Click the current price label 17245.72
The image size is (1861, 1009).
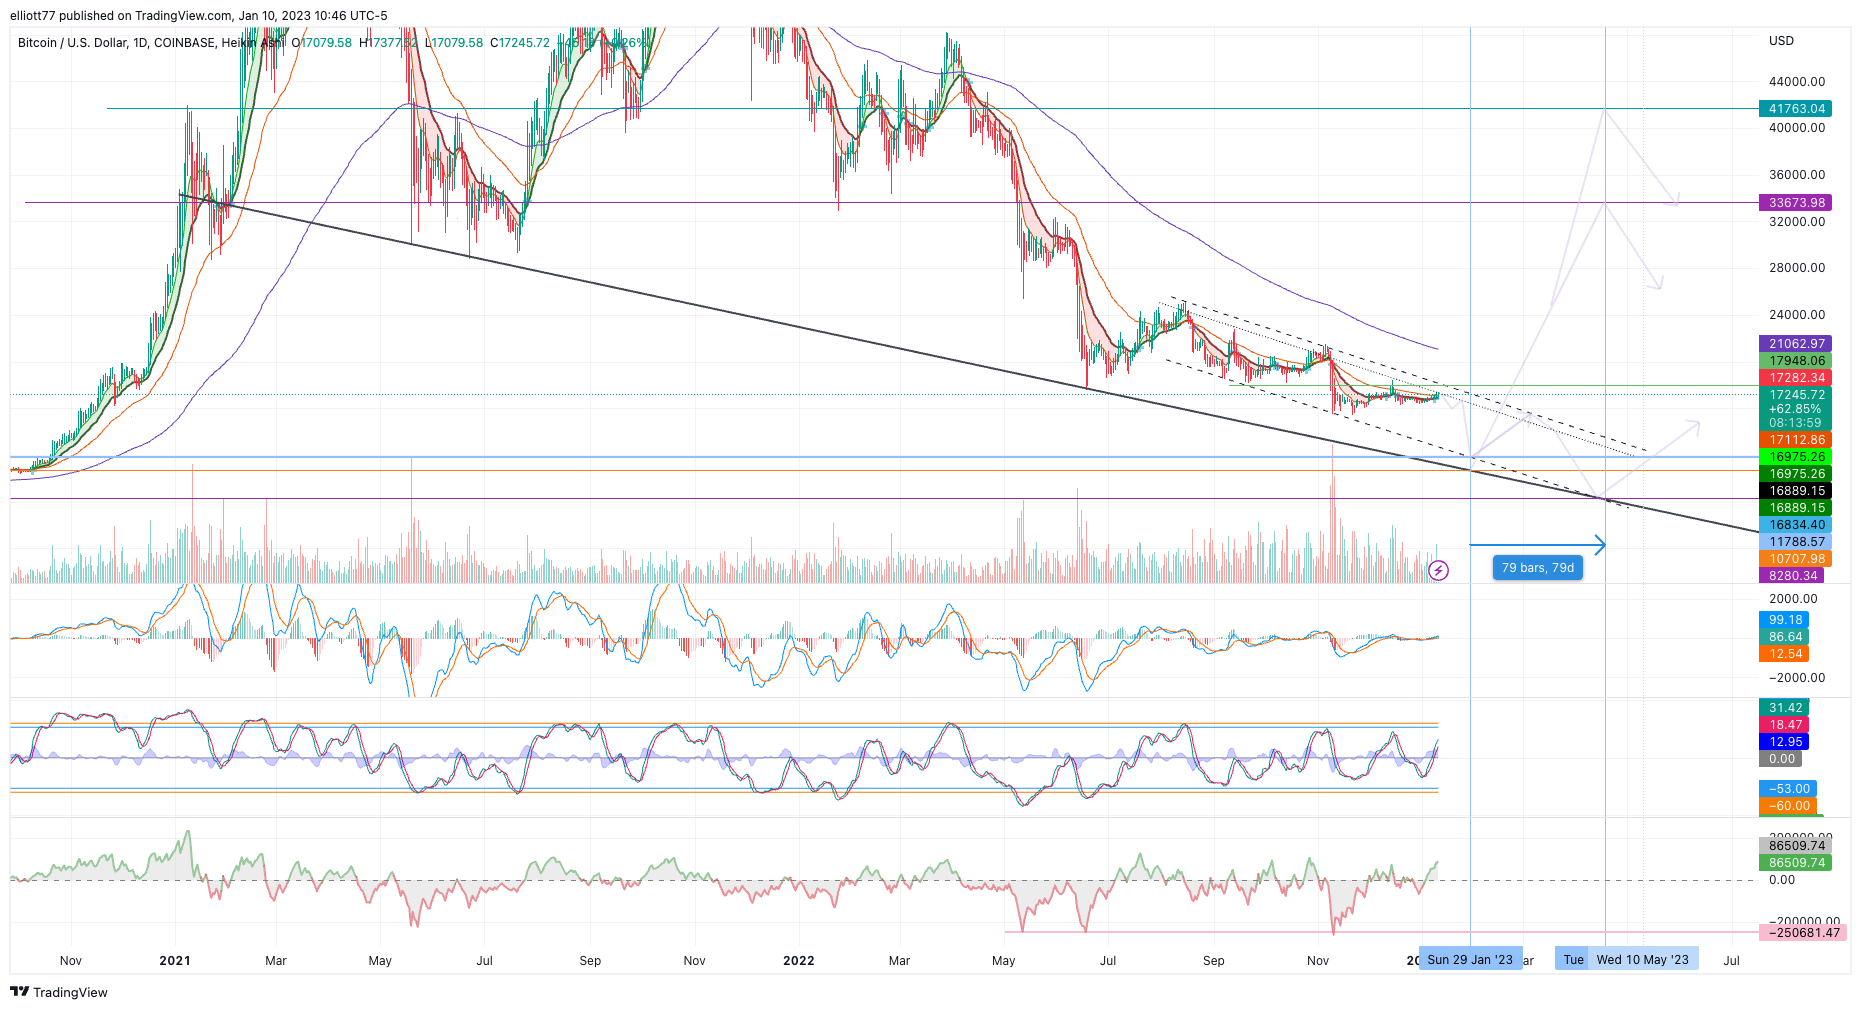pyautogui.click(x=1796, y=395)
